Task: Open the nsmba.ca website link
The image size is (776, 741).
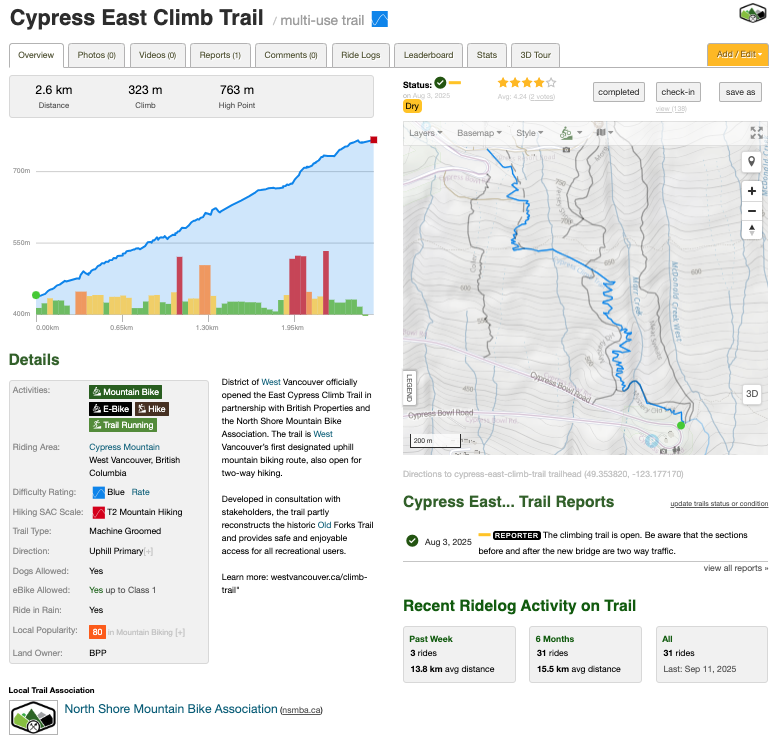Action: pyautogui.click(x=301, y=710)
